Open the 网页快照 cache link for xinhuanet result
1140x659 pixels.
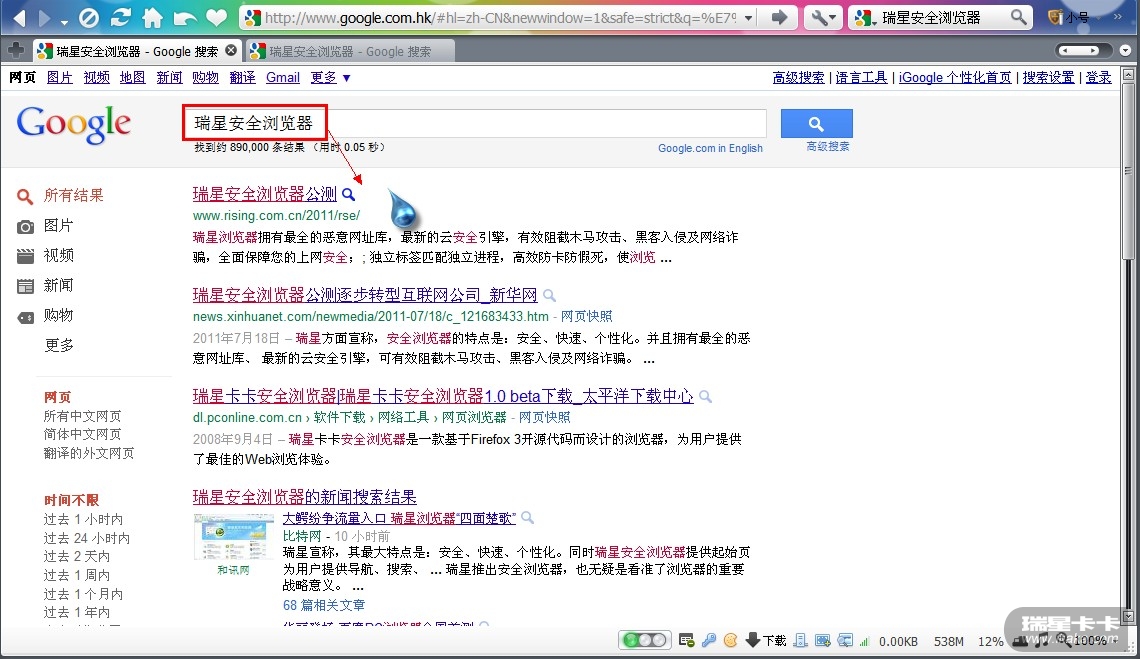(587, 316)
